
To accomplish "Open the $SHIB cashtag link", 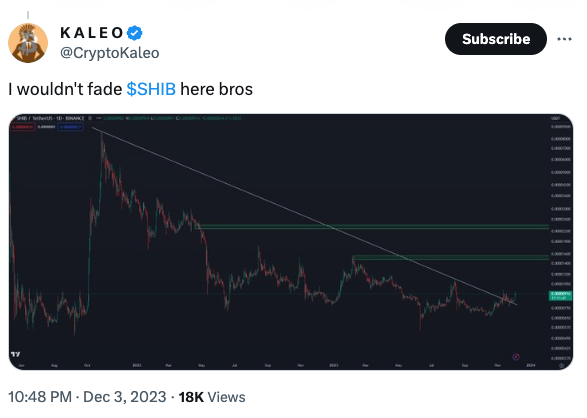I will click(151, 89).
